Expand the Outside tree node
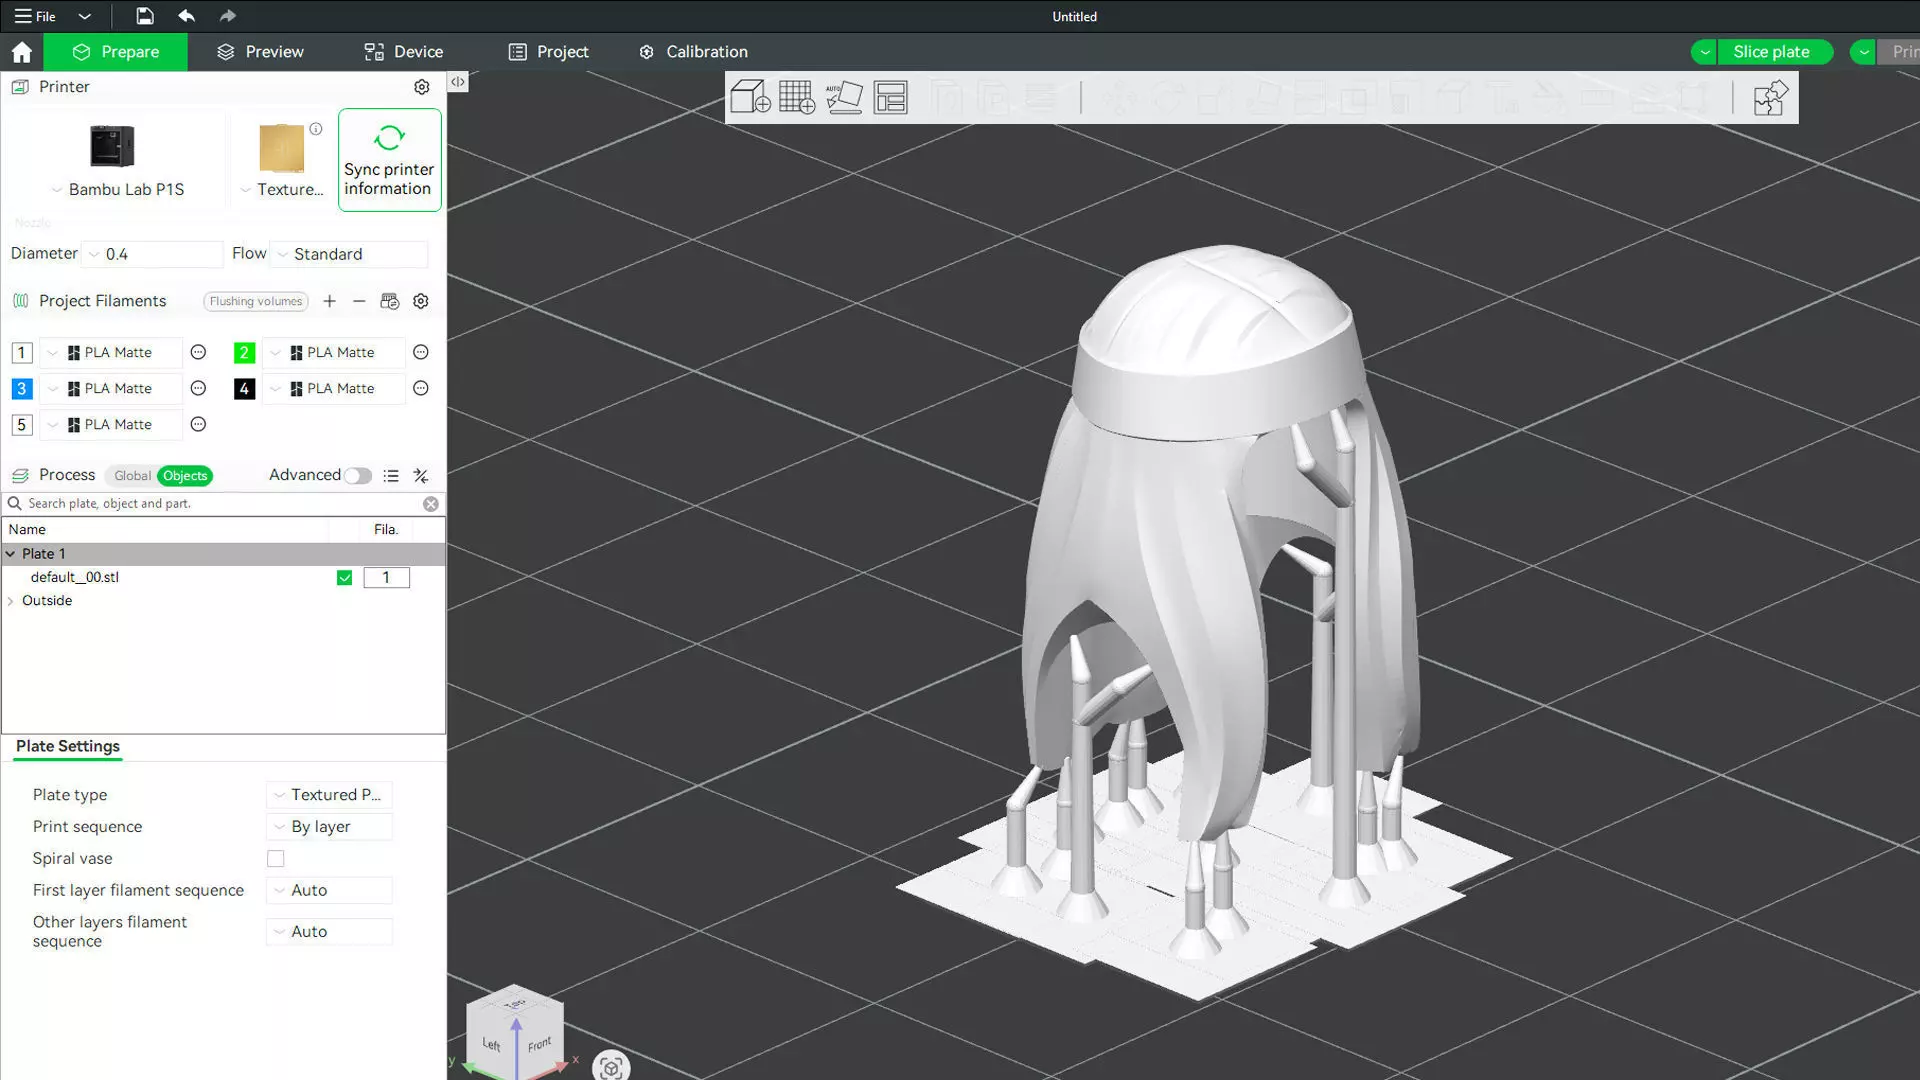The height and width of the screenshot is (1080, 1920). [x=11, y=601]
